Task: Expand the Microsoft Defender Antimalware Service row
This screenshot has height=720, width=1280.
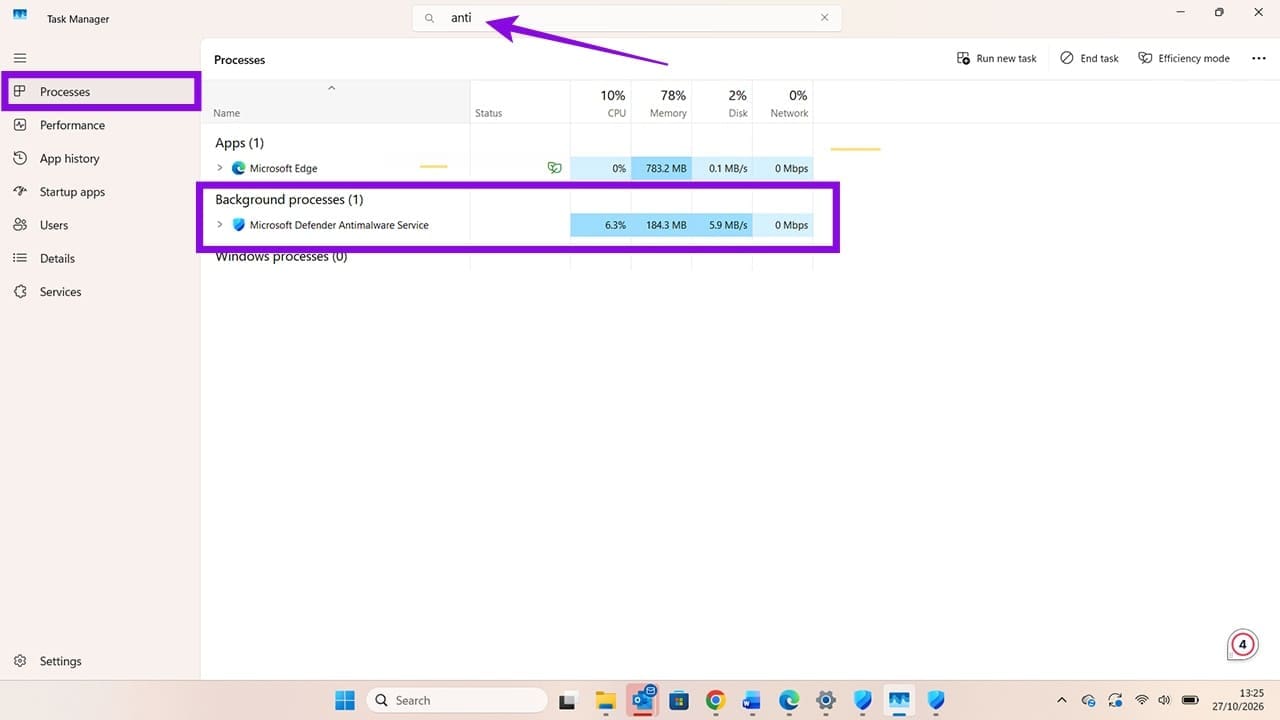Action: pyautogui.click(x=220, y=225)
